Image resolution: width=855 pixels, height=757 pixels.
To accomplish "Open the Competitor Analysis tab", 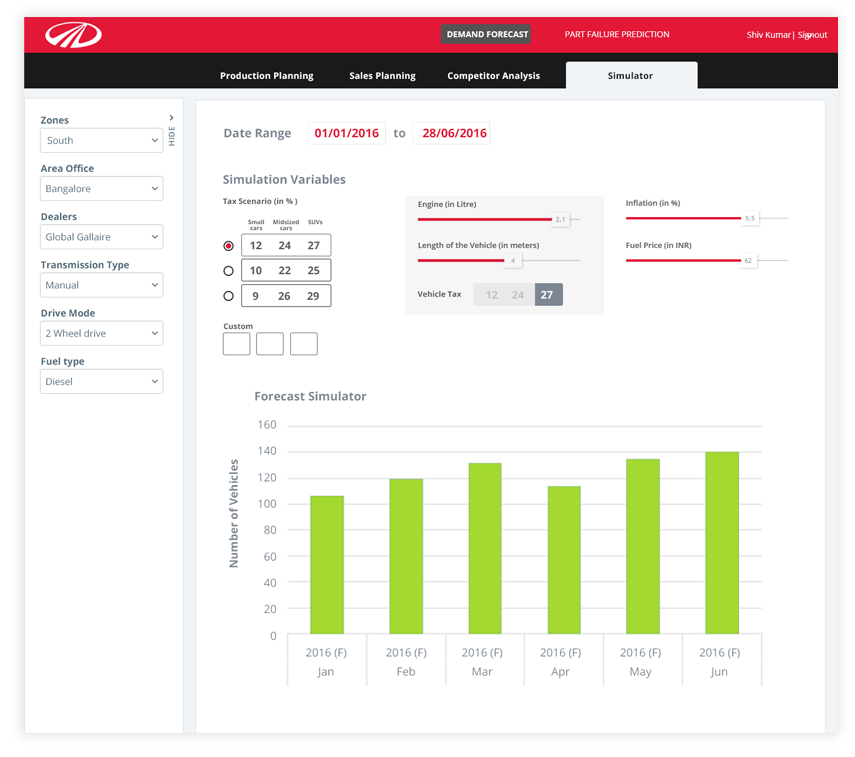I will [493, 76].
